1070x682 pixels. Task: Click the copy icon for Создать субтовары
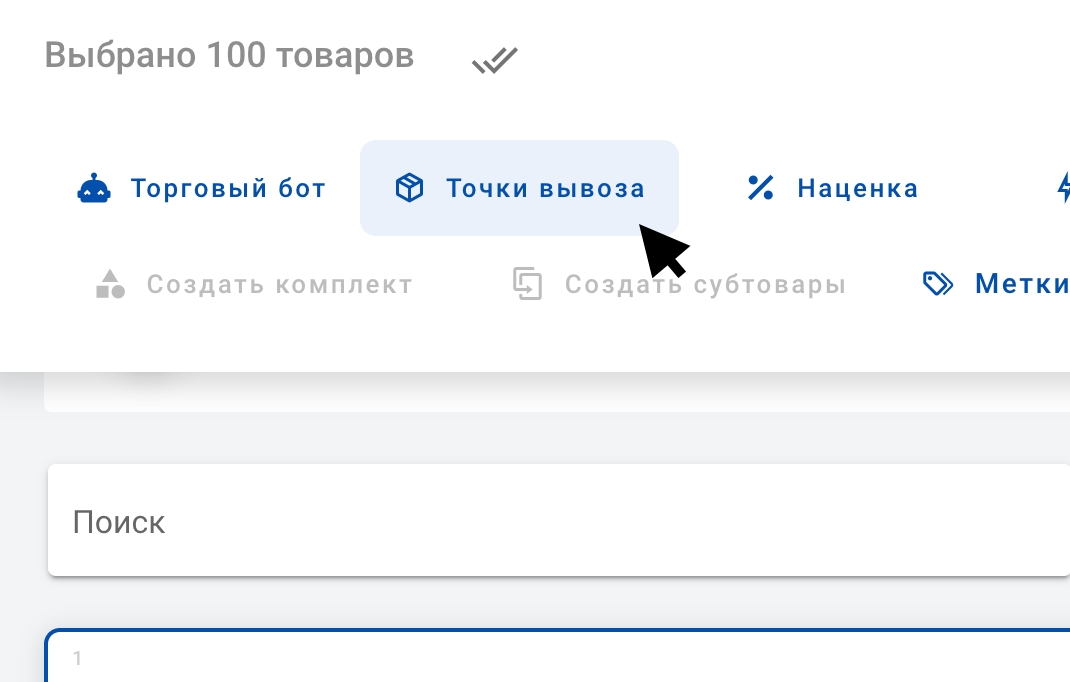tap(527, 284)
